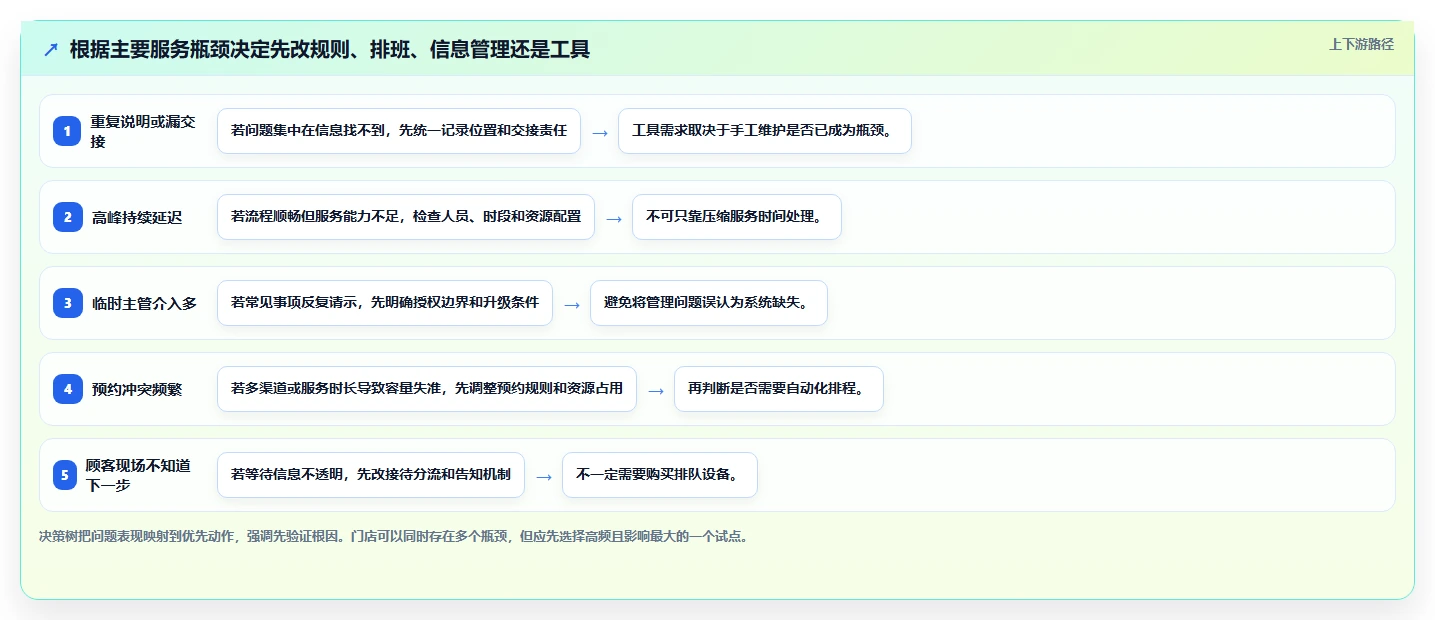Image resolution: width=1435 pixels, height=620 pixels.
Task: Click the 不一定需要购买排队设备 box
Action: 660,475
